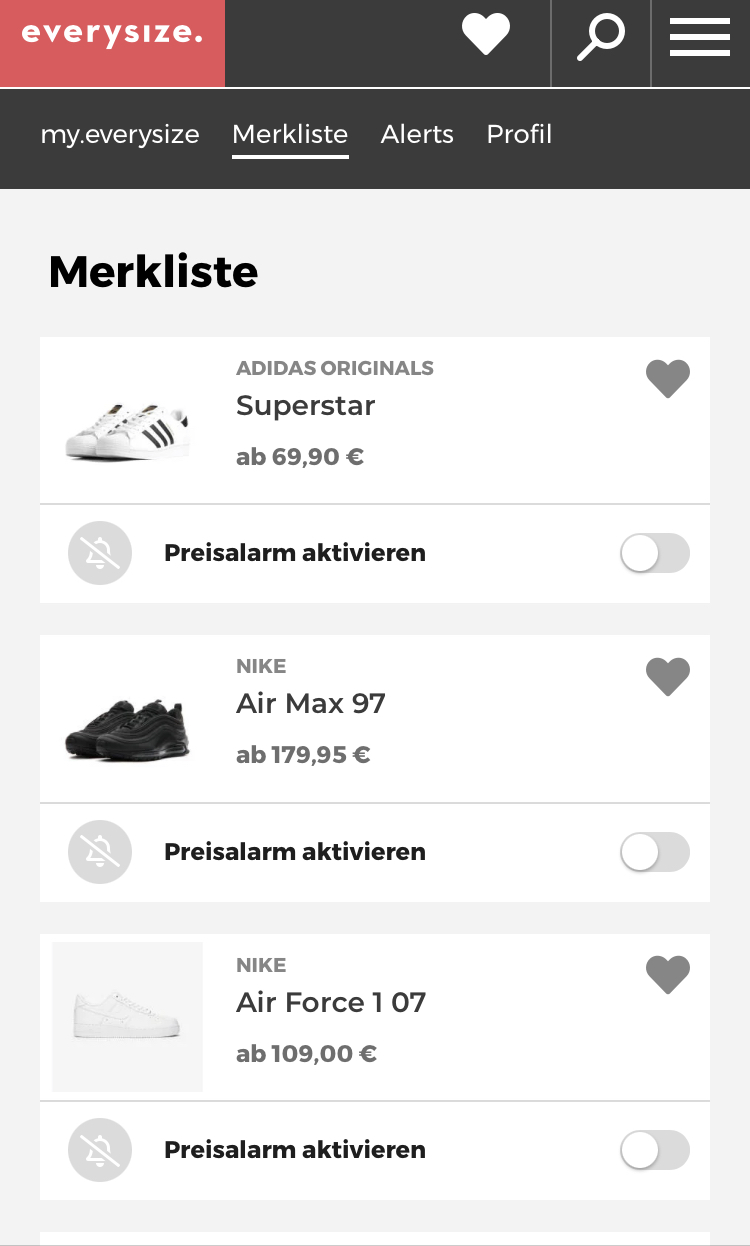The image size is (750, 1246).
Task: Open the Superstar product link
Action: [x=305, y=406]
